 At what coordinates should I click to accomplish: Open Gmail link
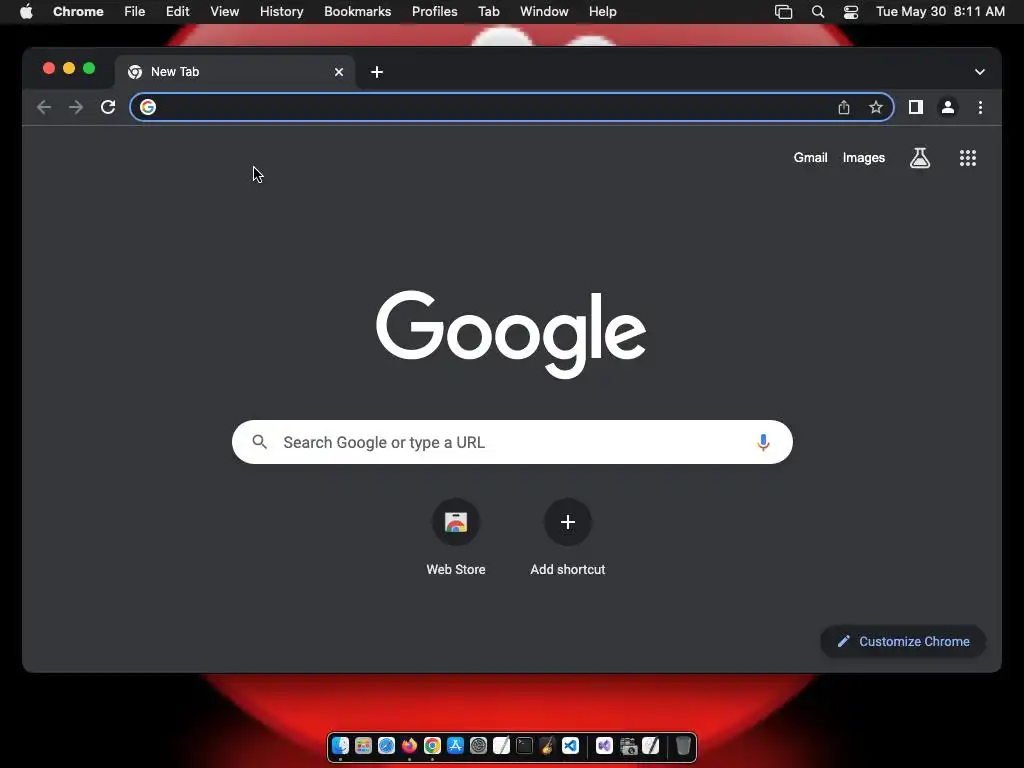[x=810, y=157]
